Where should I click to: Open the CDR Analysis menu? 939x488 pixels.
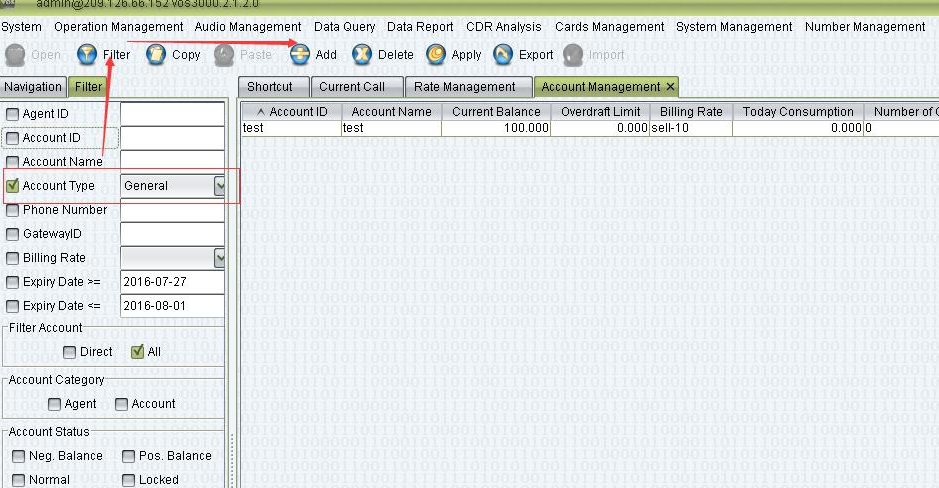coord(504,27)
